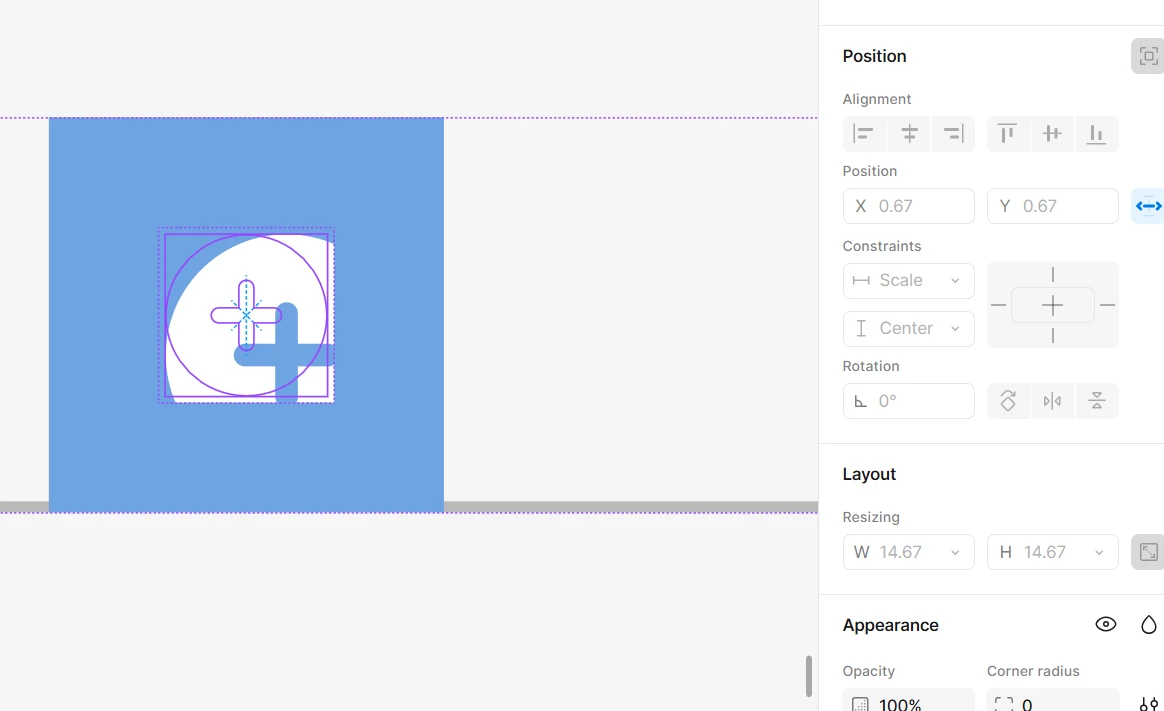Click the Rotate 90 degrees icon
The height and width of the screenshot is (711, 1164).
[x=1007, y=401]
